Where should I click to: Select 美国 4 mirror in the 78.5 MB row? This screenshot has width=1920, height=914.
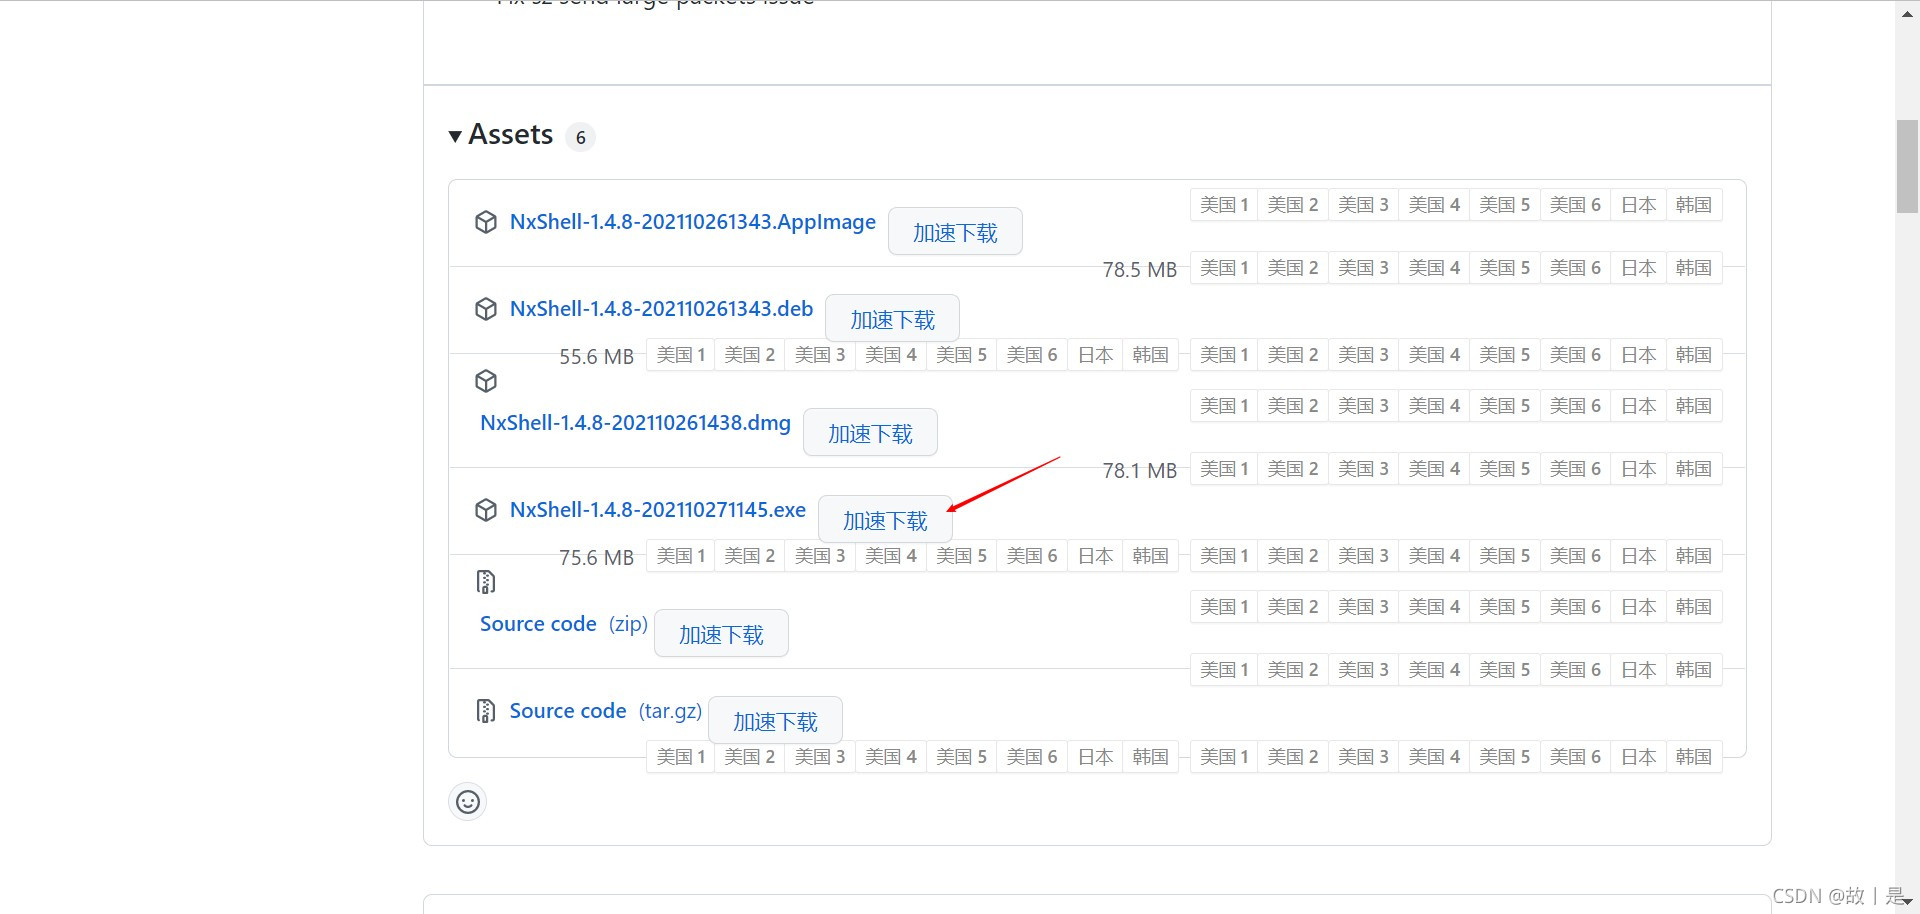click(x=1434, y=268)
